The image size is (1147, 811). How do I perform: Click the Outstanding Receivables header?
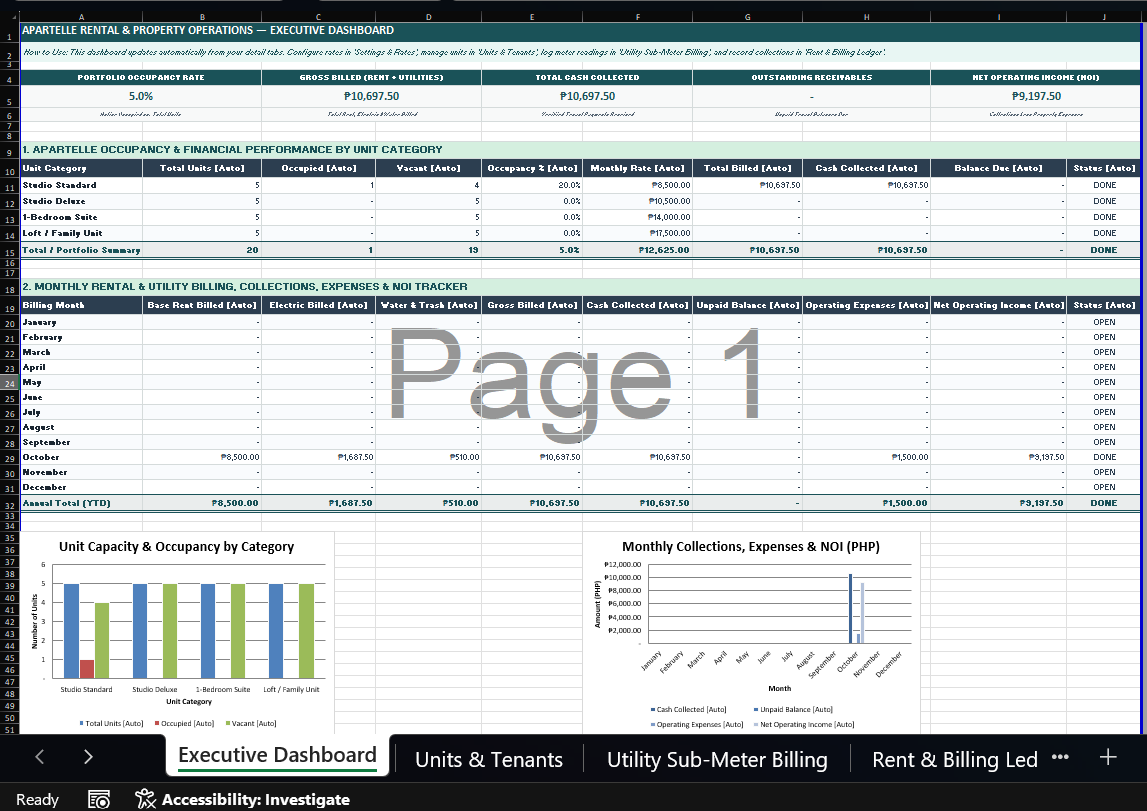811,77
